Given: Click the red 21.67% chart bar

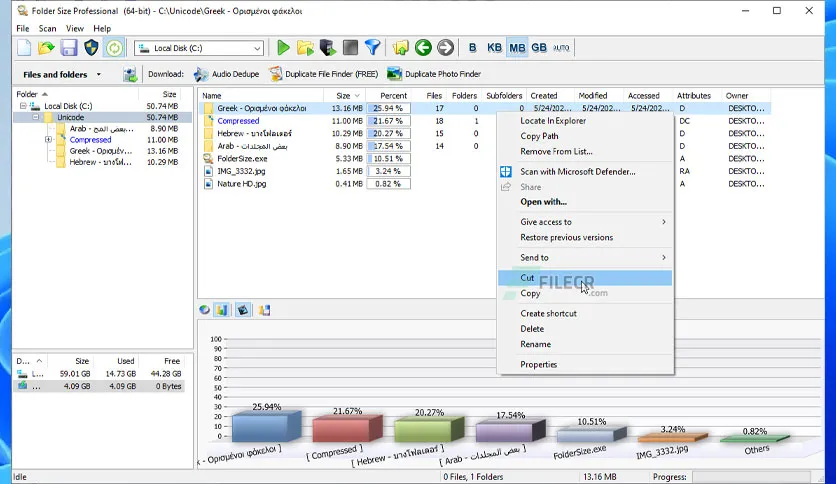Looking at the screenshot, I should (x=348, y=429).
